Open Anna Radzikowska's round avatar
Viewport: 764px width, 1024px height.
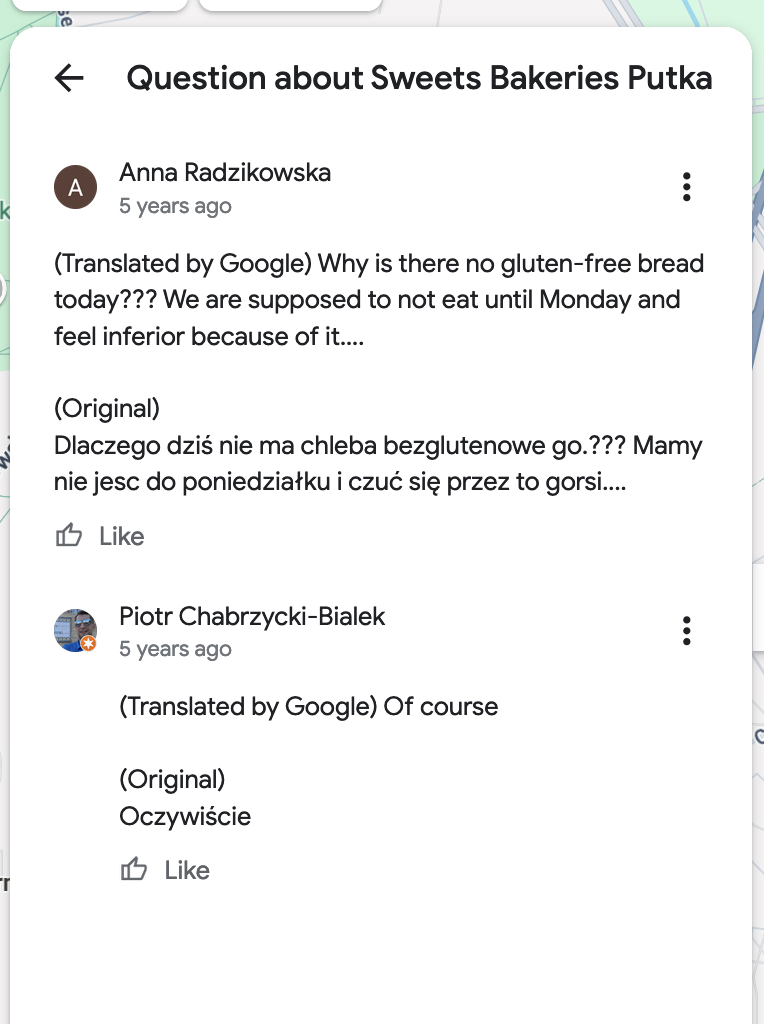(x=75, y=187)
